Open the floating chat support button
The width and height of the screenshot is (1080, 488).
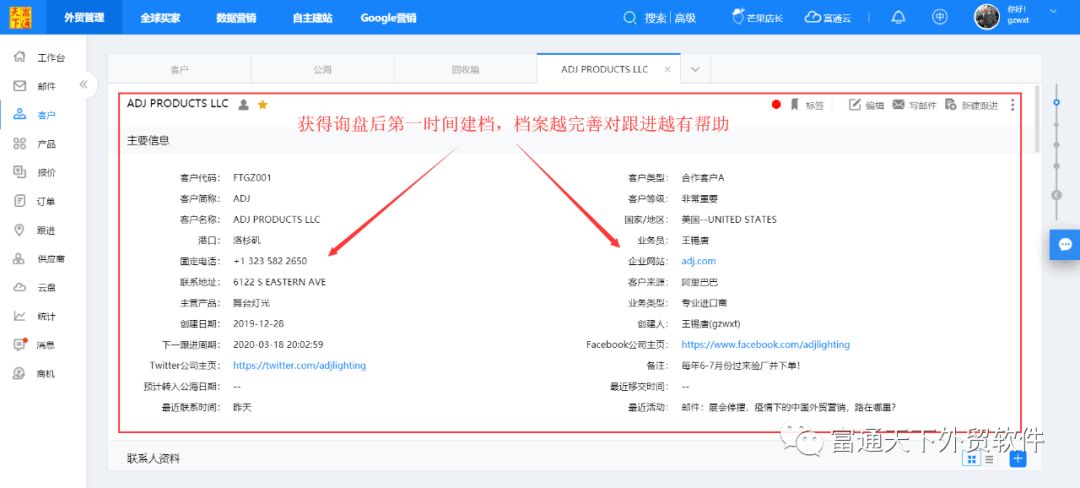point(1065,244)
